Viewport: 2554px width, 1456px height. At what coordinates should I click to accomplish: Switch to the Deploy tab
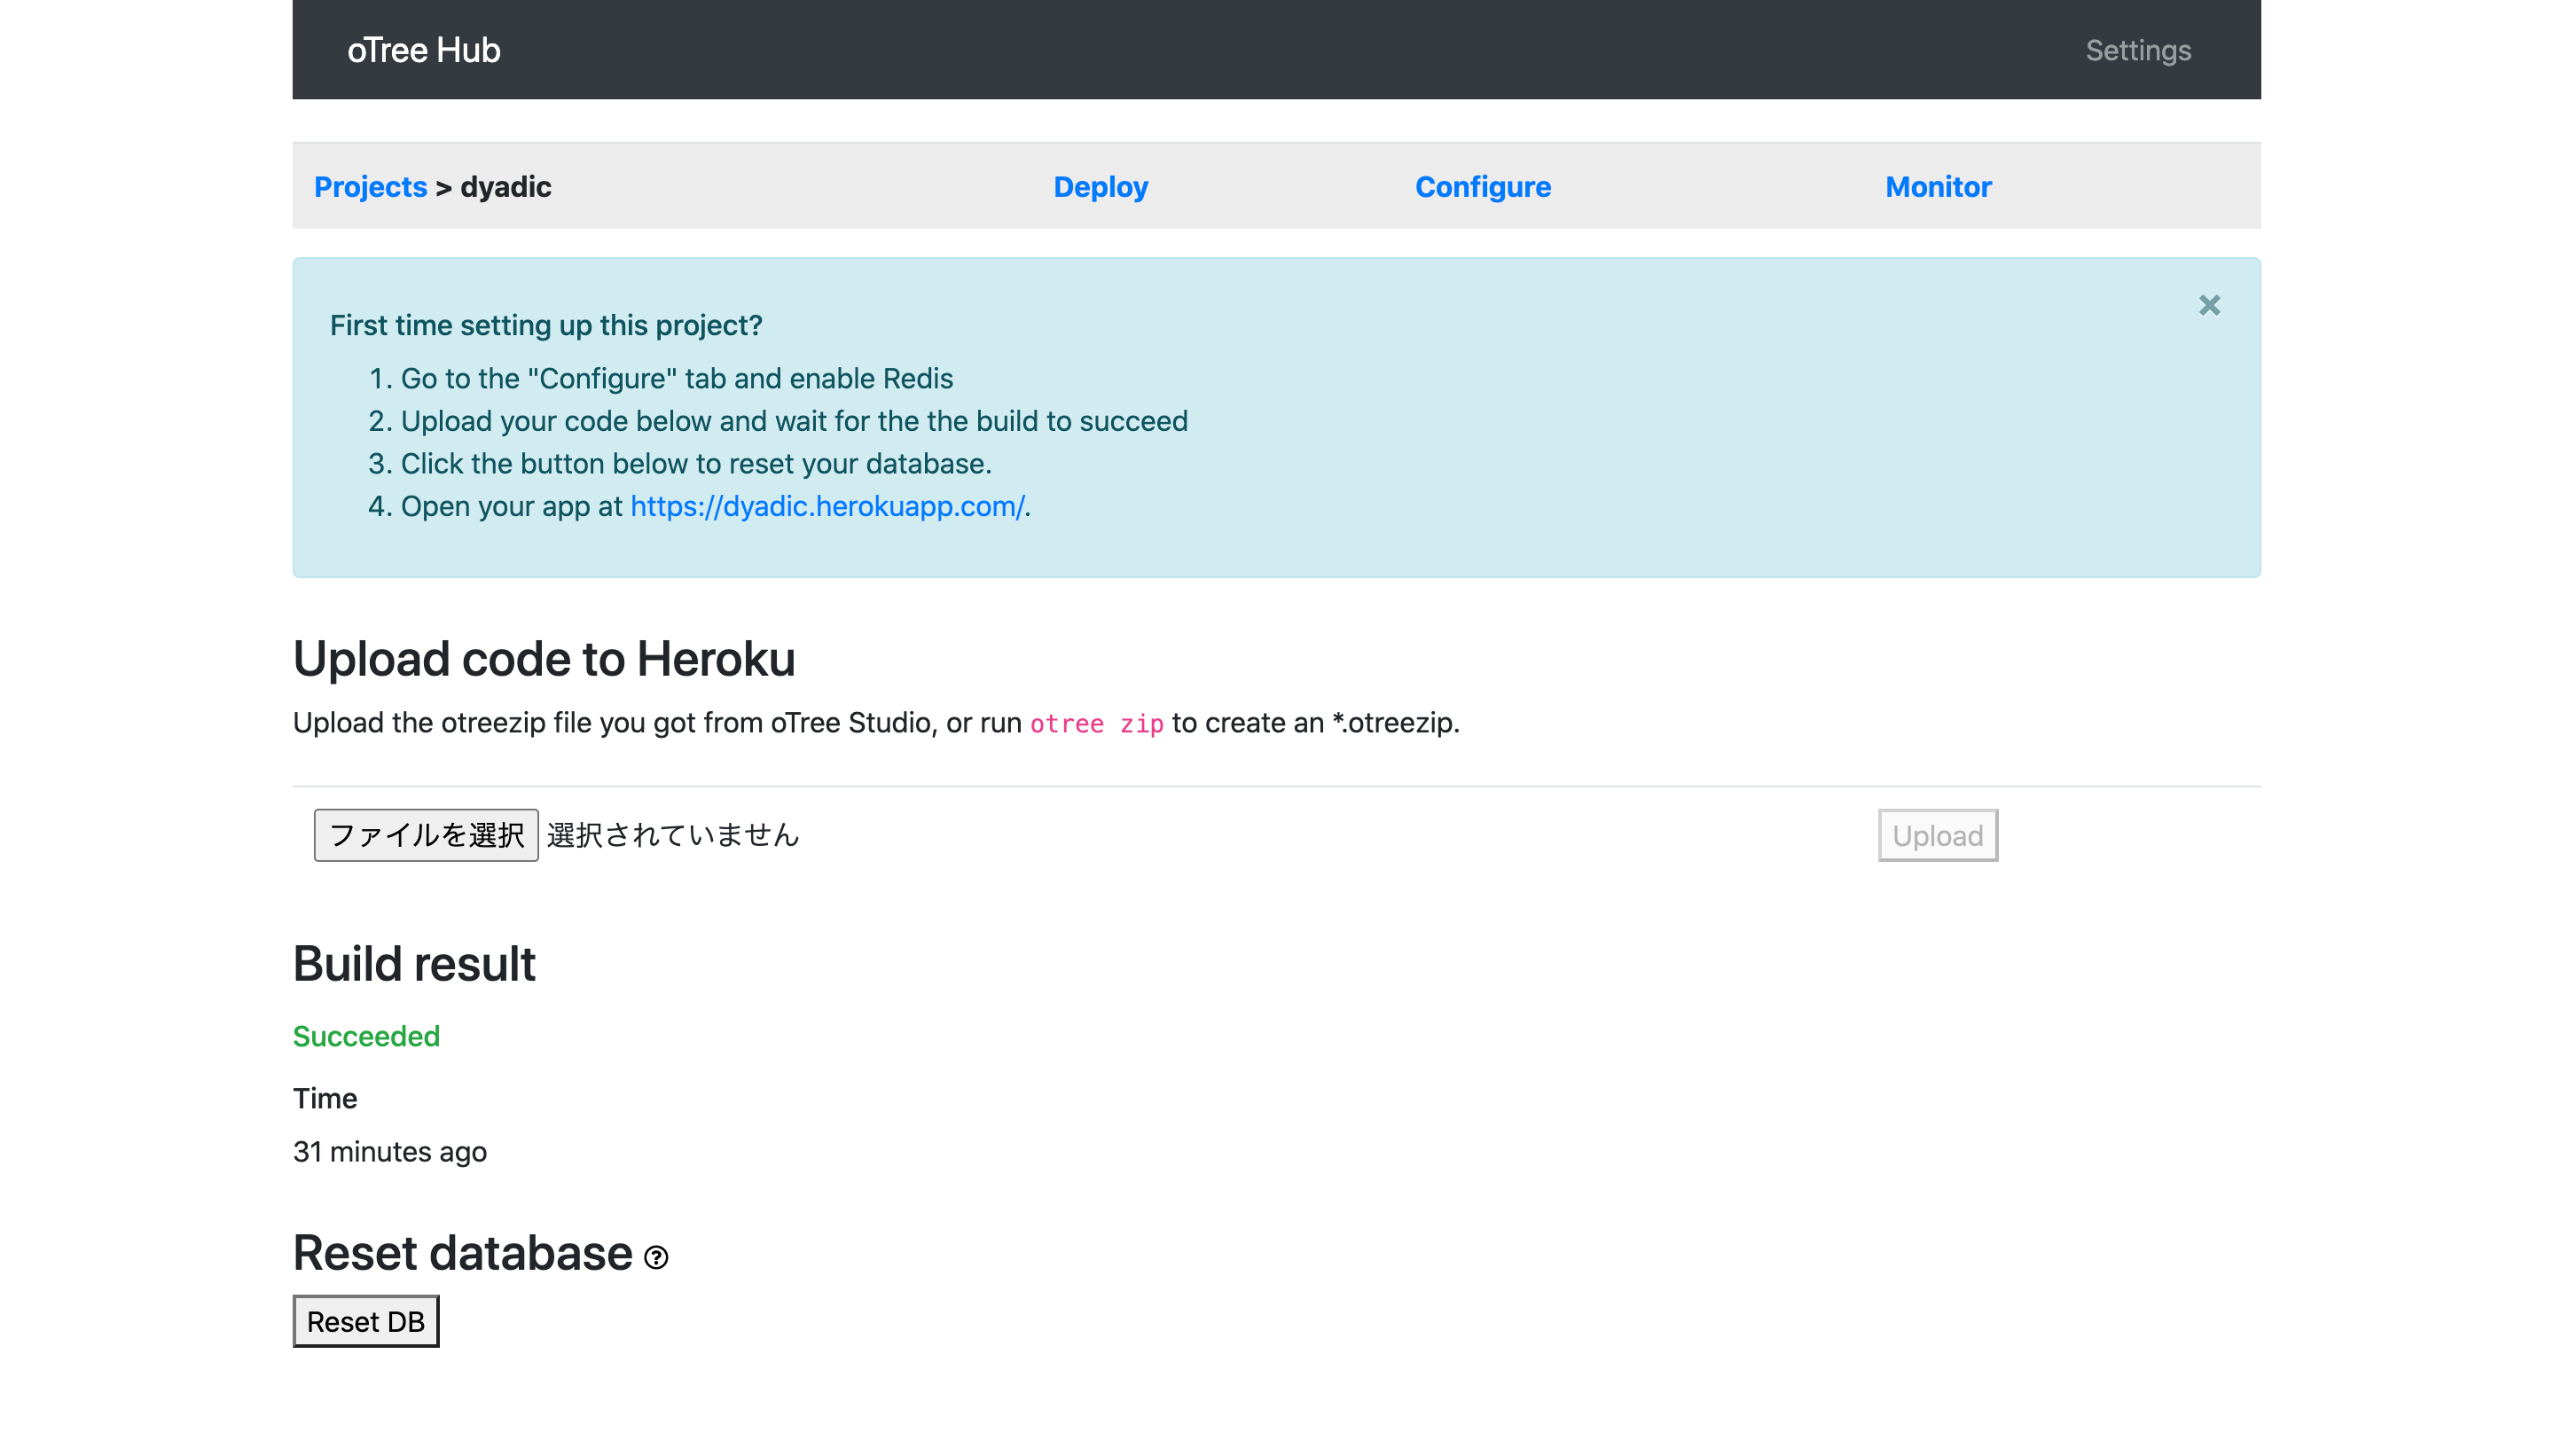[x=1100, y=187]
